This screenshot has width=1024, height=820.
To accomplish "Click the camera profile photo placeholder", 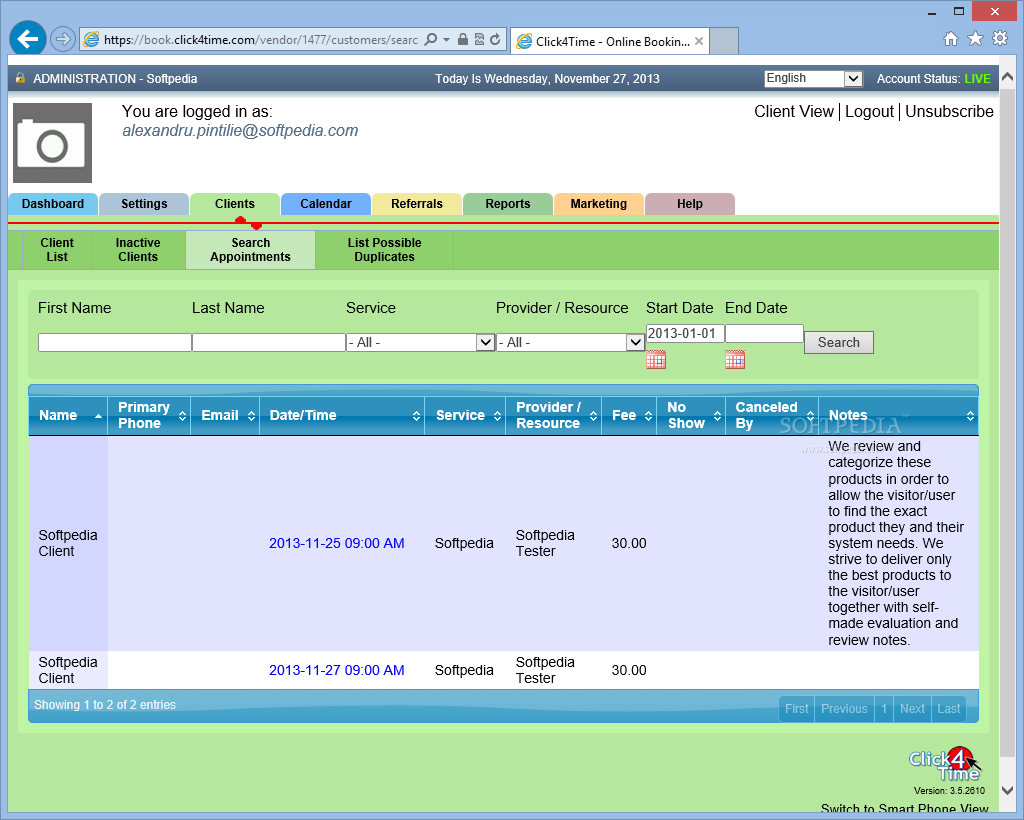I will click(x=52, y=143).
